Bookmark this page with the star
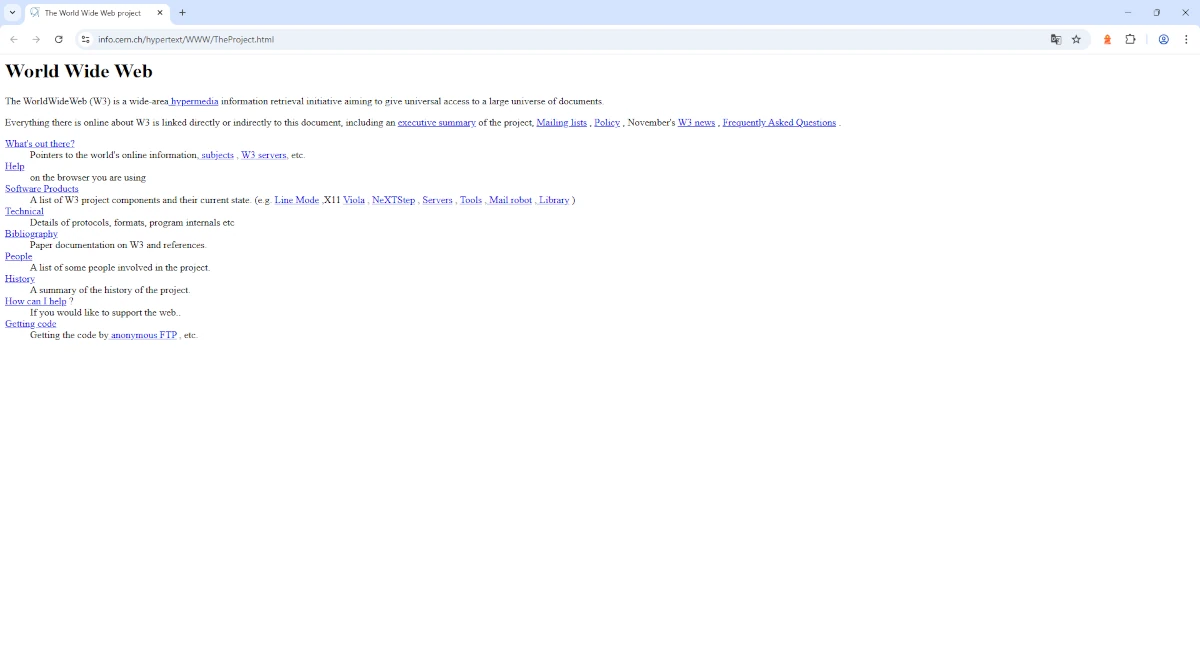This screenshot has width=1200, height=645. point(1076,39)
